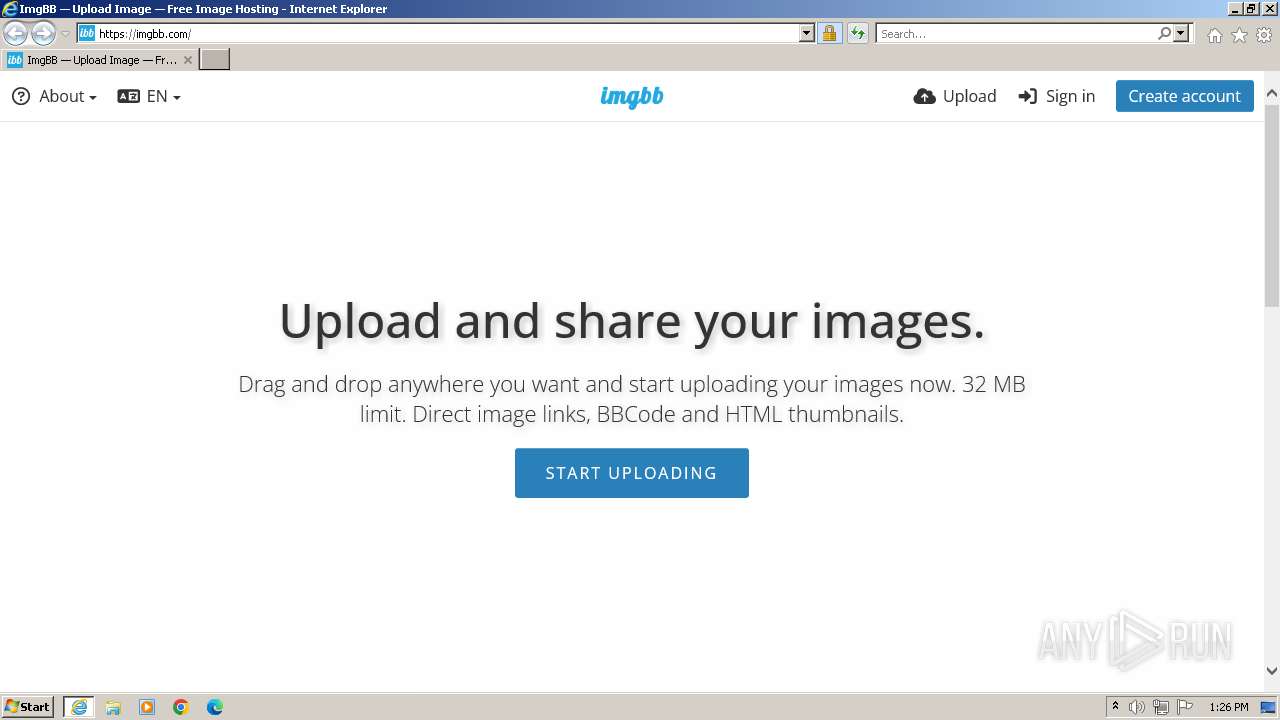Show hidden system tray icons
The image size is (1280, 720).
(x=1115, y=707)
